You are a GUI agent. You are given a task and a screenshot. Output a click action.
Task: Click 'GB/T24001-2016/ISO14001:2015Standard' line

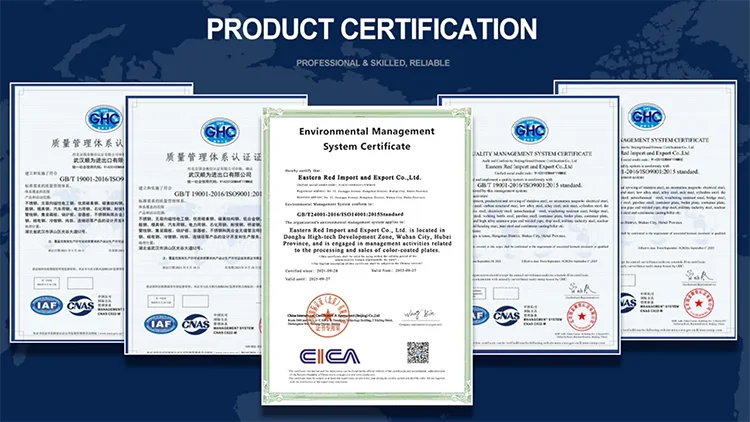pos(350,214)
